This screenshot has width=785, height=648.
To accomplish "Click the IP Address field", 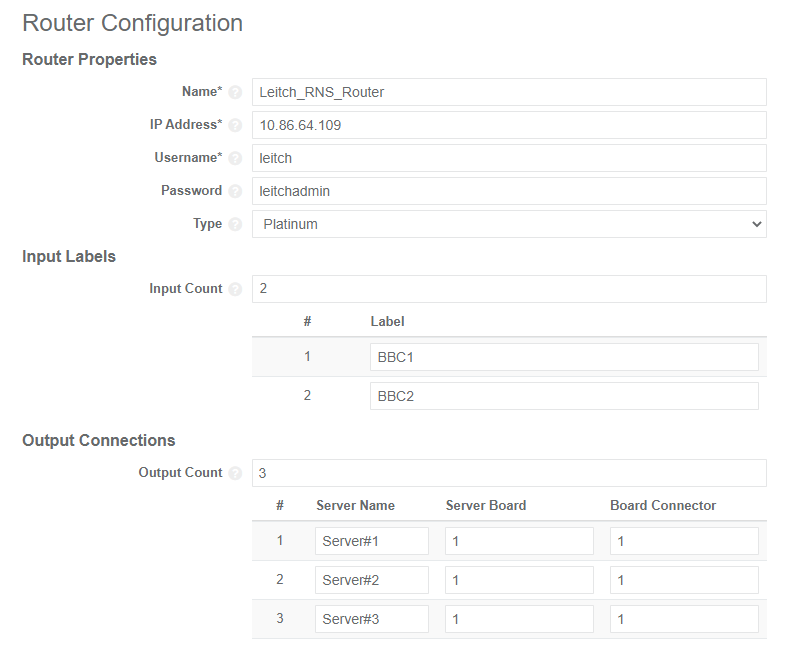I will click(509, 125).
